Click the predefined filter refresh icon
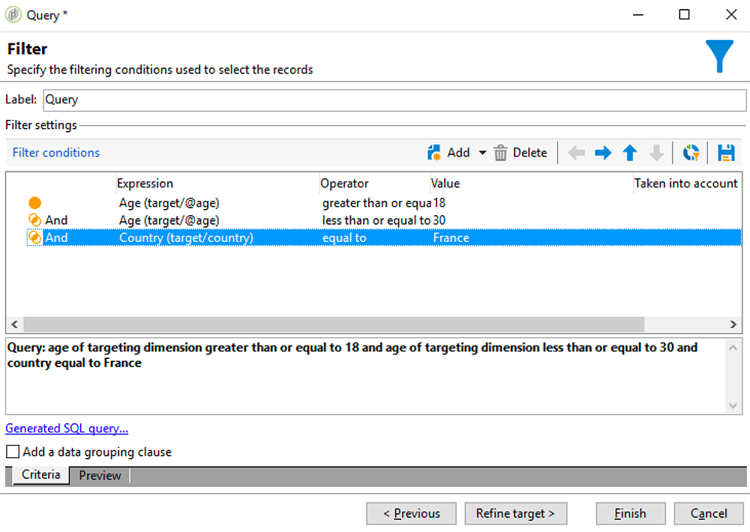 coord(691,153)
